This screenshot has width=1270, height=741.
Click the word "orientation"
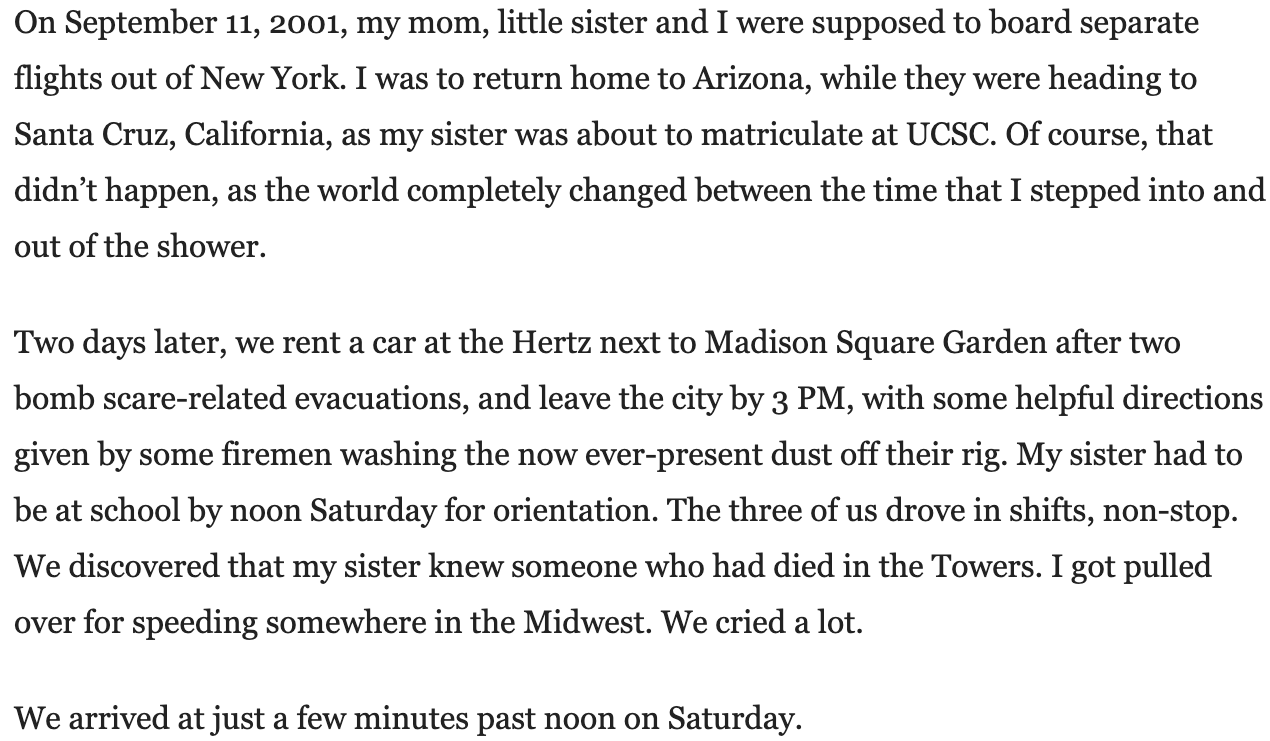(575, 511)
